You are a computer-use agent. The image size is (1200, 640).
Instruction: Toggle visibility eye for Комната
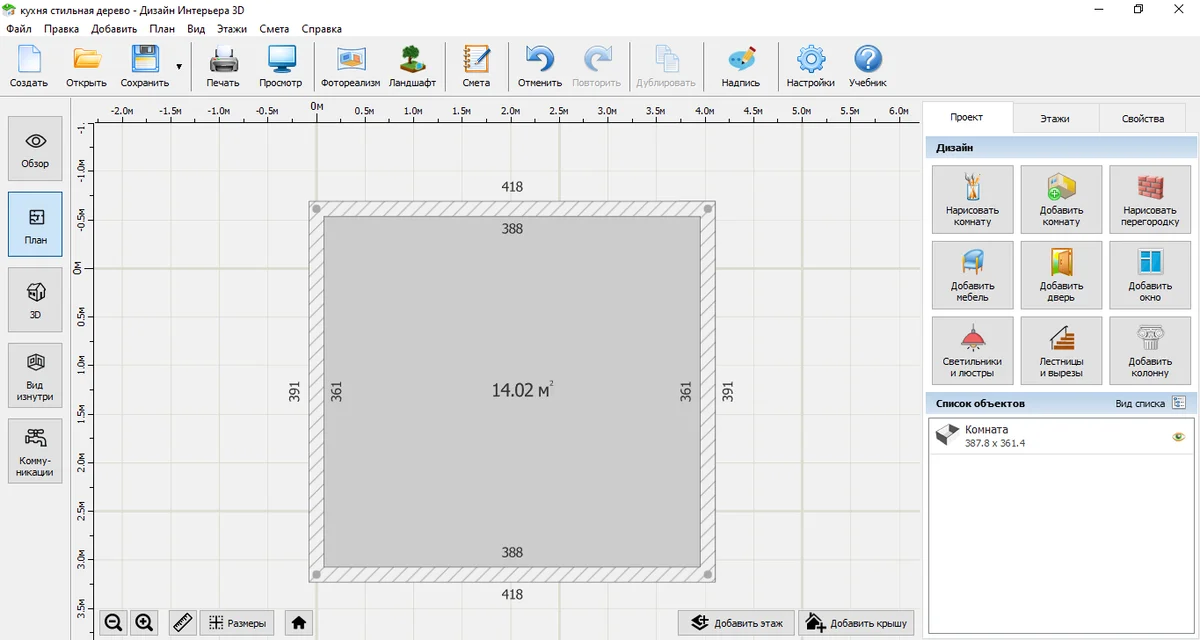pos(1178,437)
